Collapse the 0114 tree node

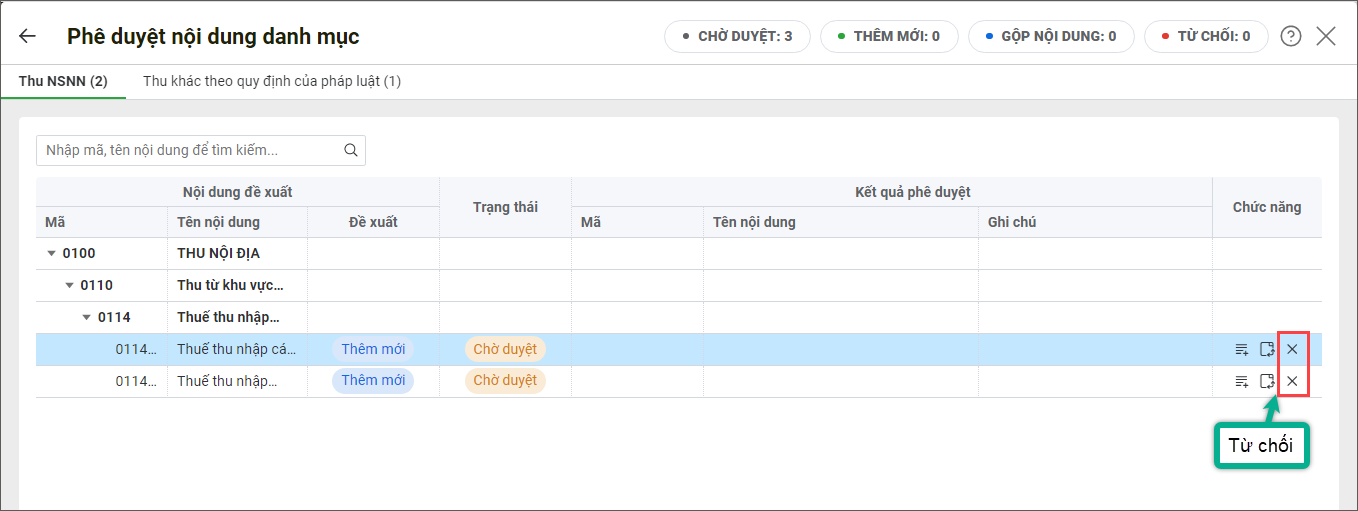pyautogui.click(x=87, y=318)
